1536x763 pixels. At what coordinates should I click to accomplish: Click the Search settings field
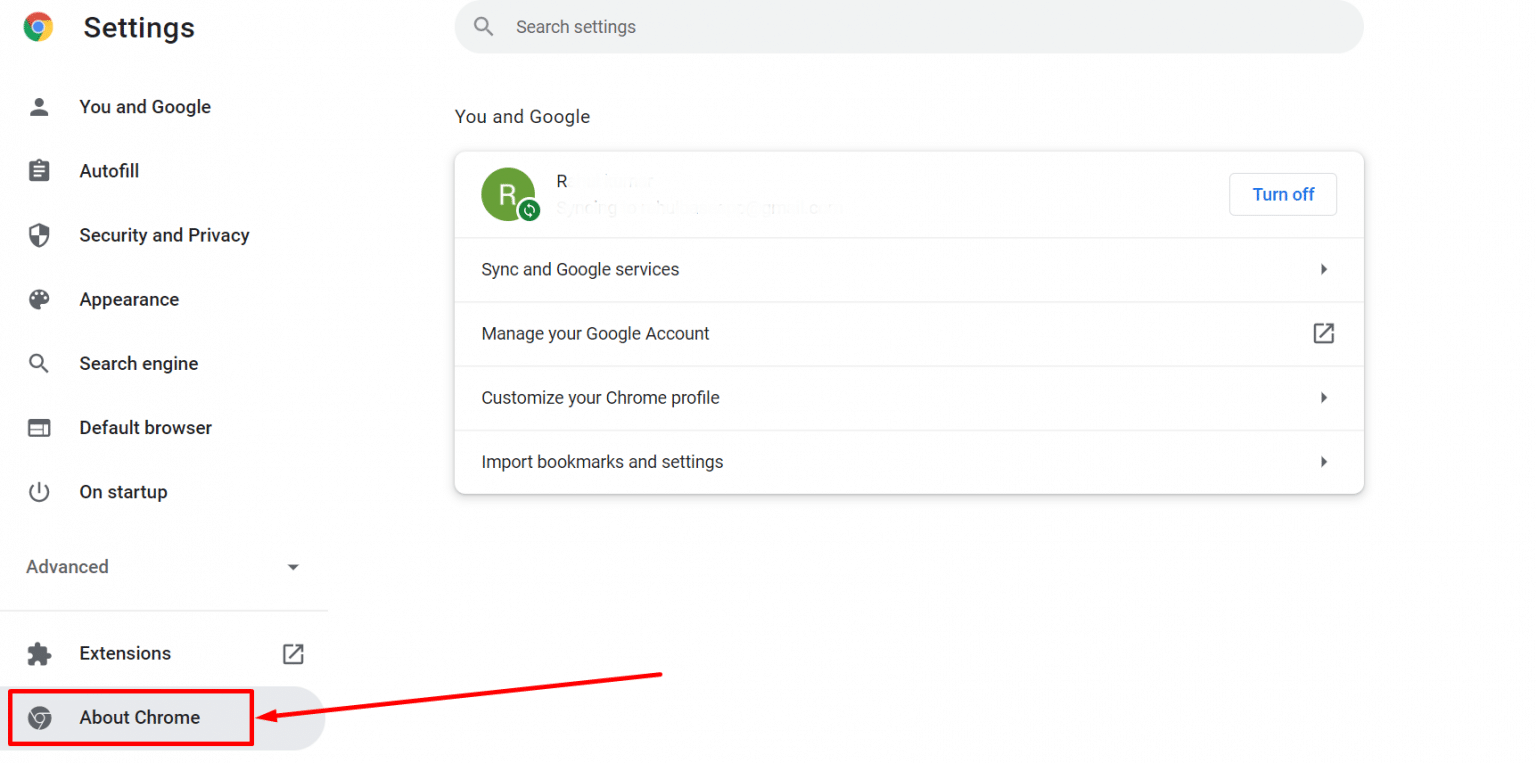click(908, 27)
